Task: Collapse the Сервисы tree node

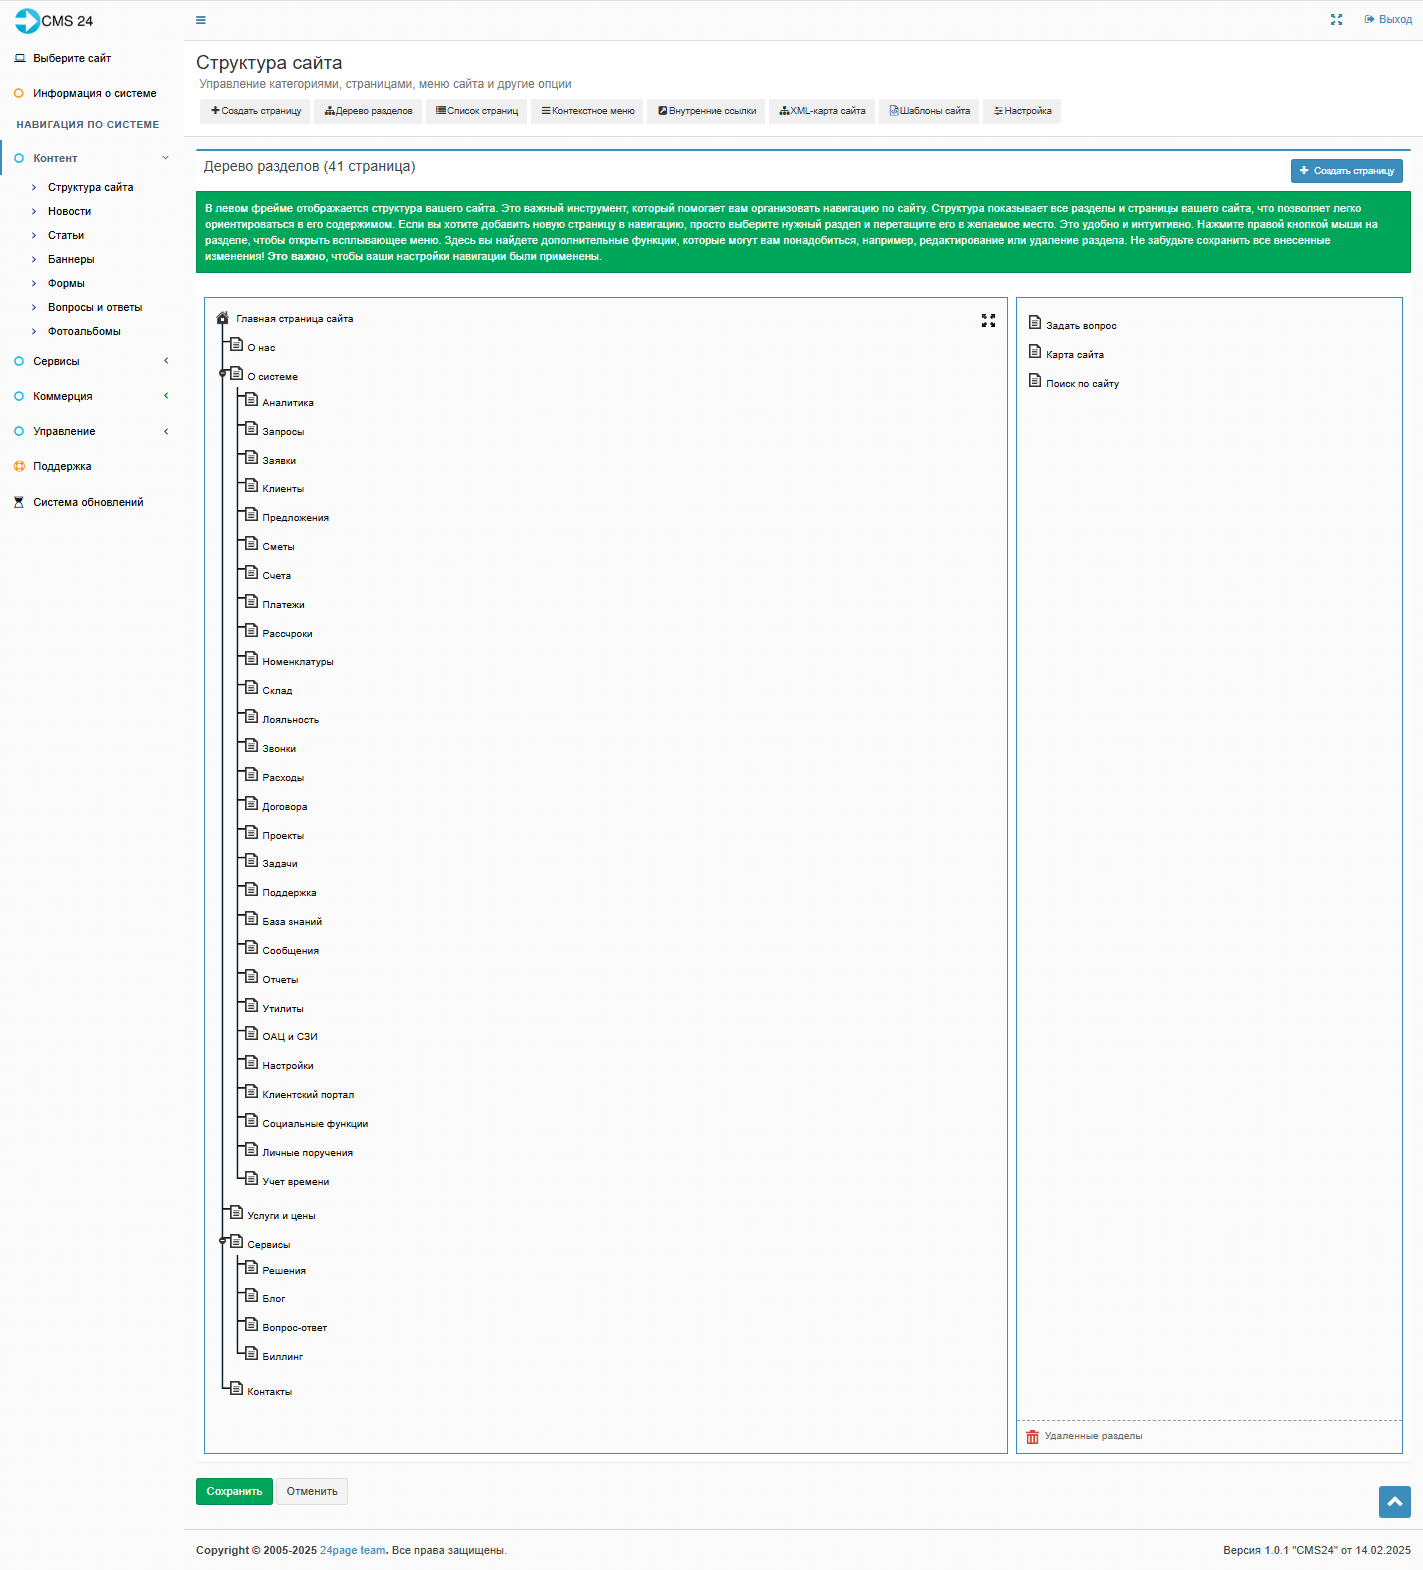Action: [224, 1241]
